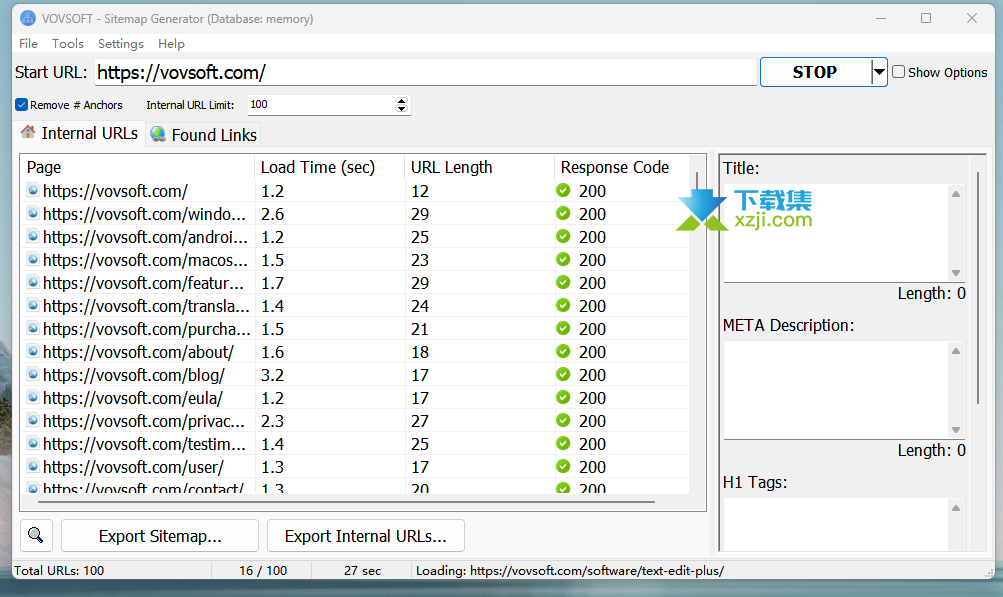Click the page icon of the featur... row
The height and width of the screenshot is (597, 1003).
coord(33,282)
